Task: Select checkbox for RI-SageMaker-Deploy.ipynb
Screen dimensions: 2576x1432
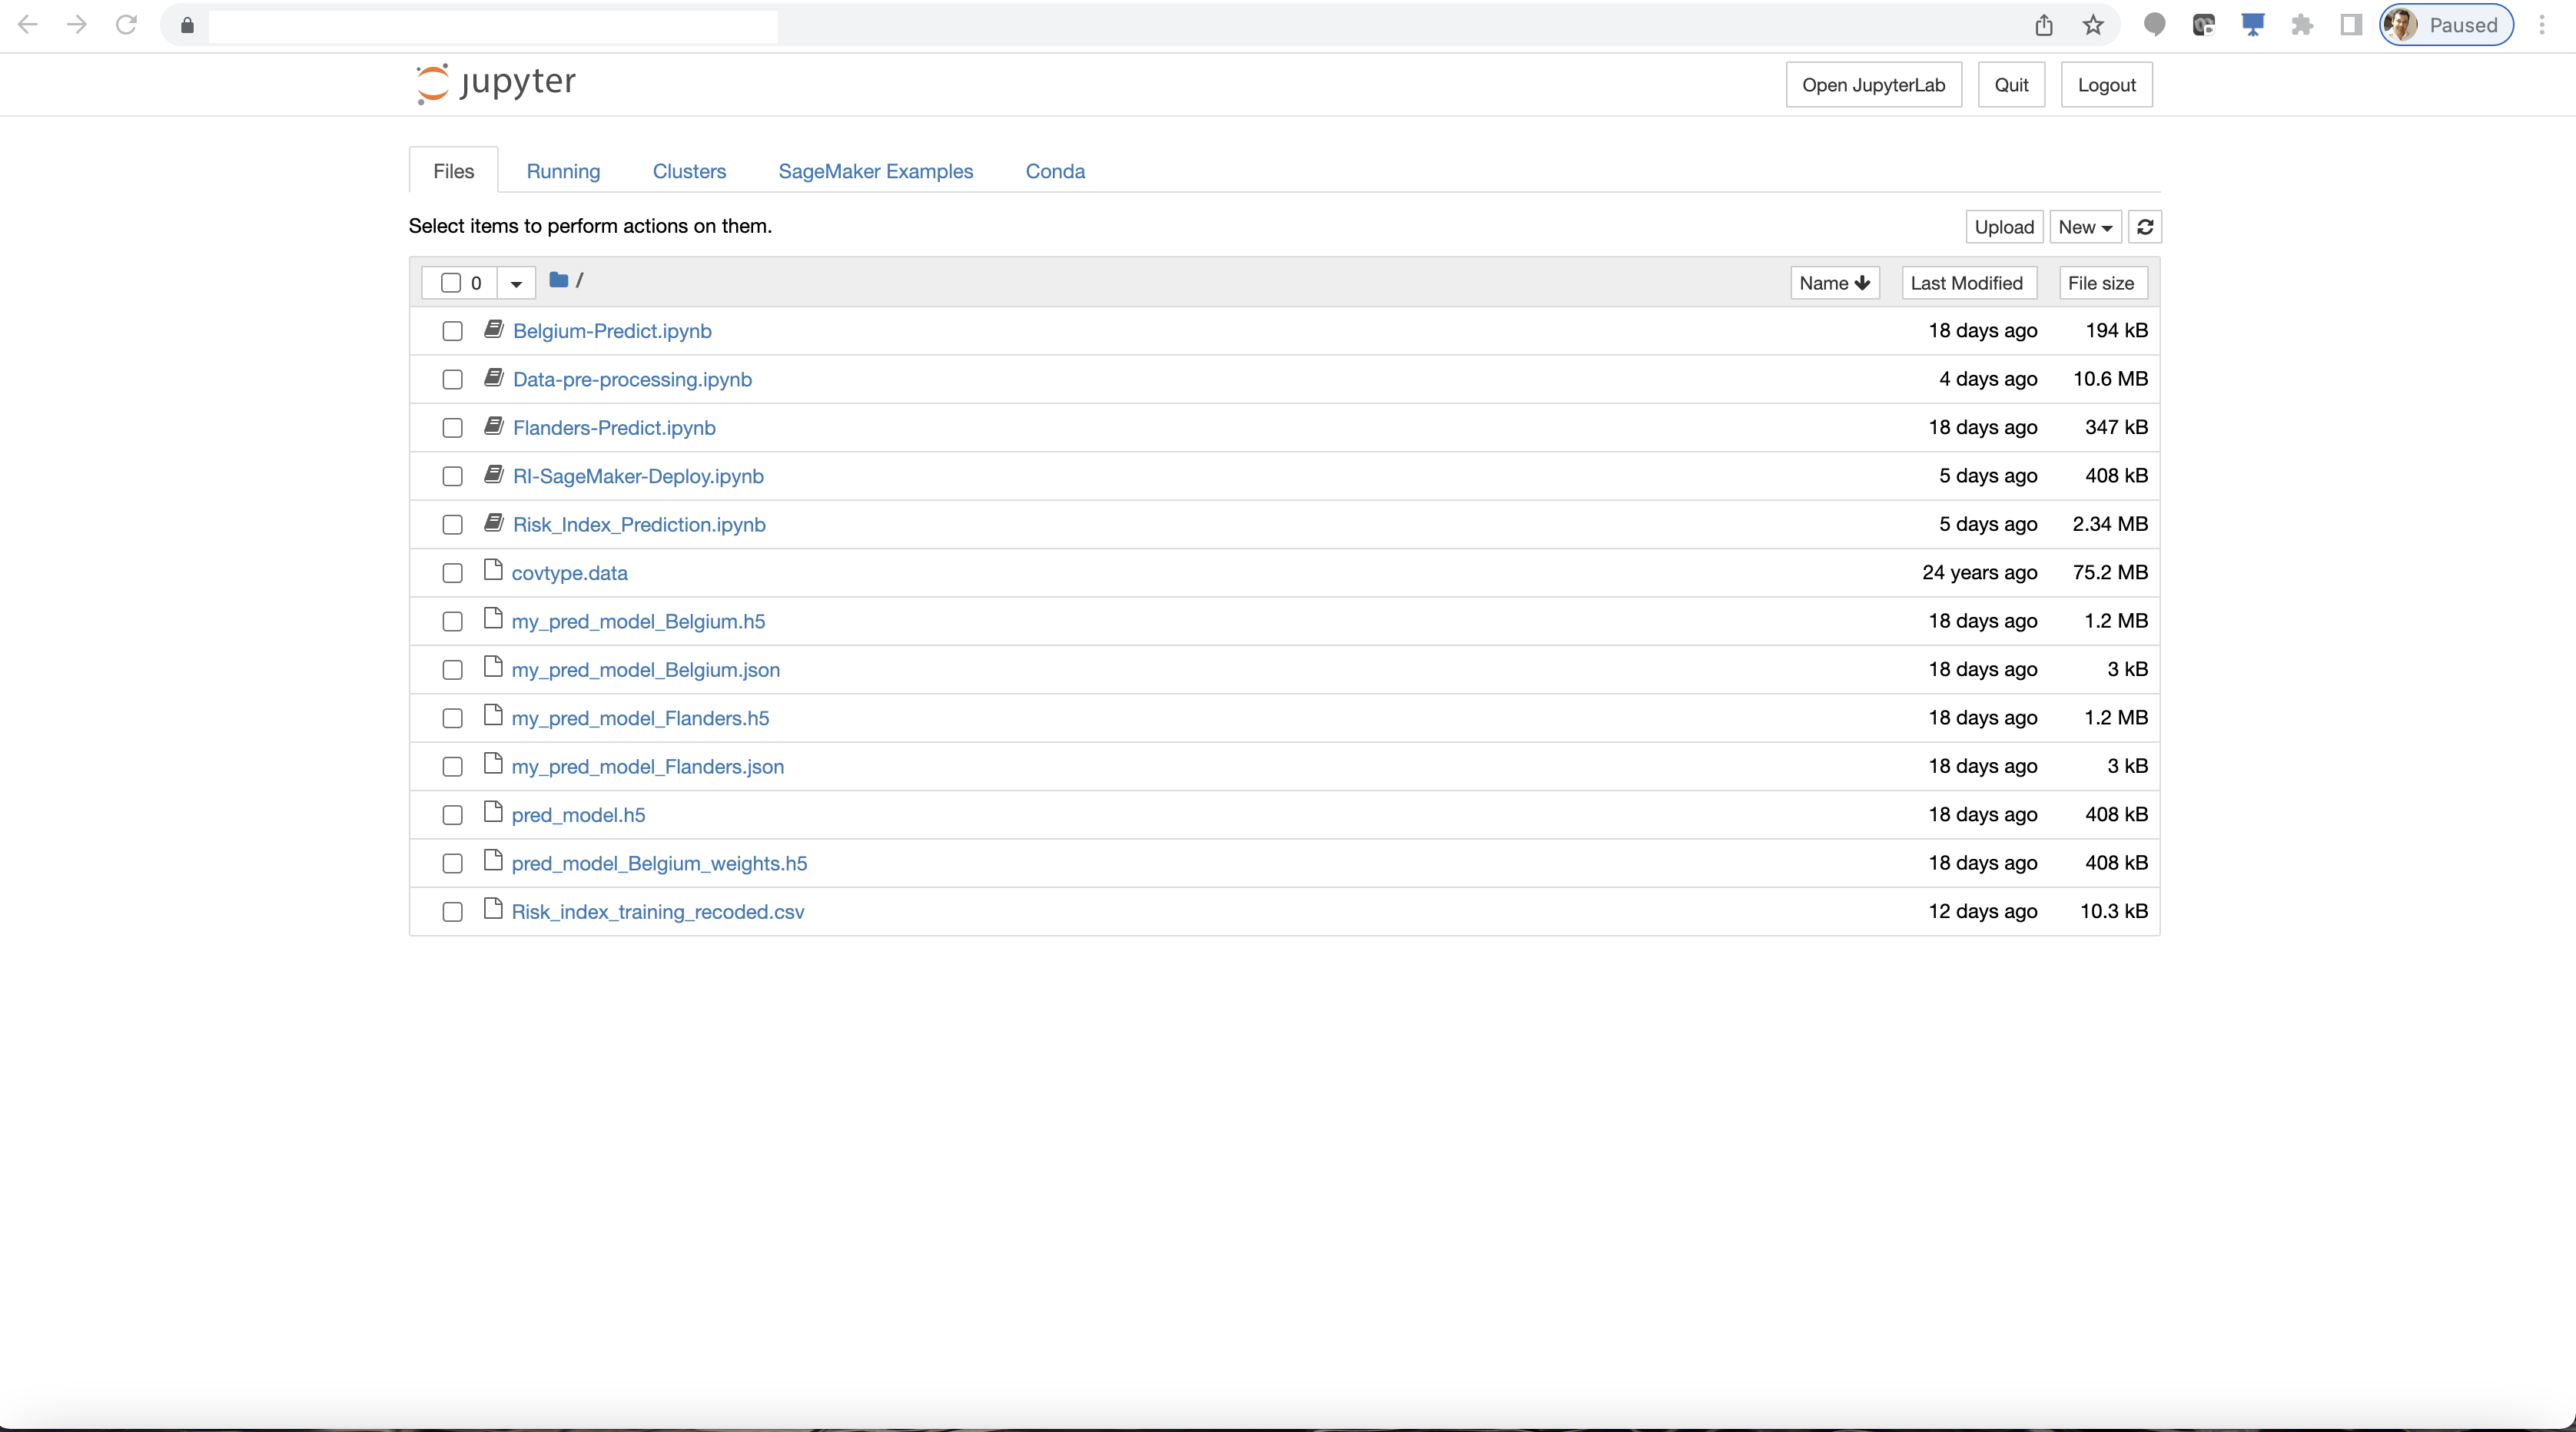Action: pyautogui.click(x=452, y=476)
